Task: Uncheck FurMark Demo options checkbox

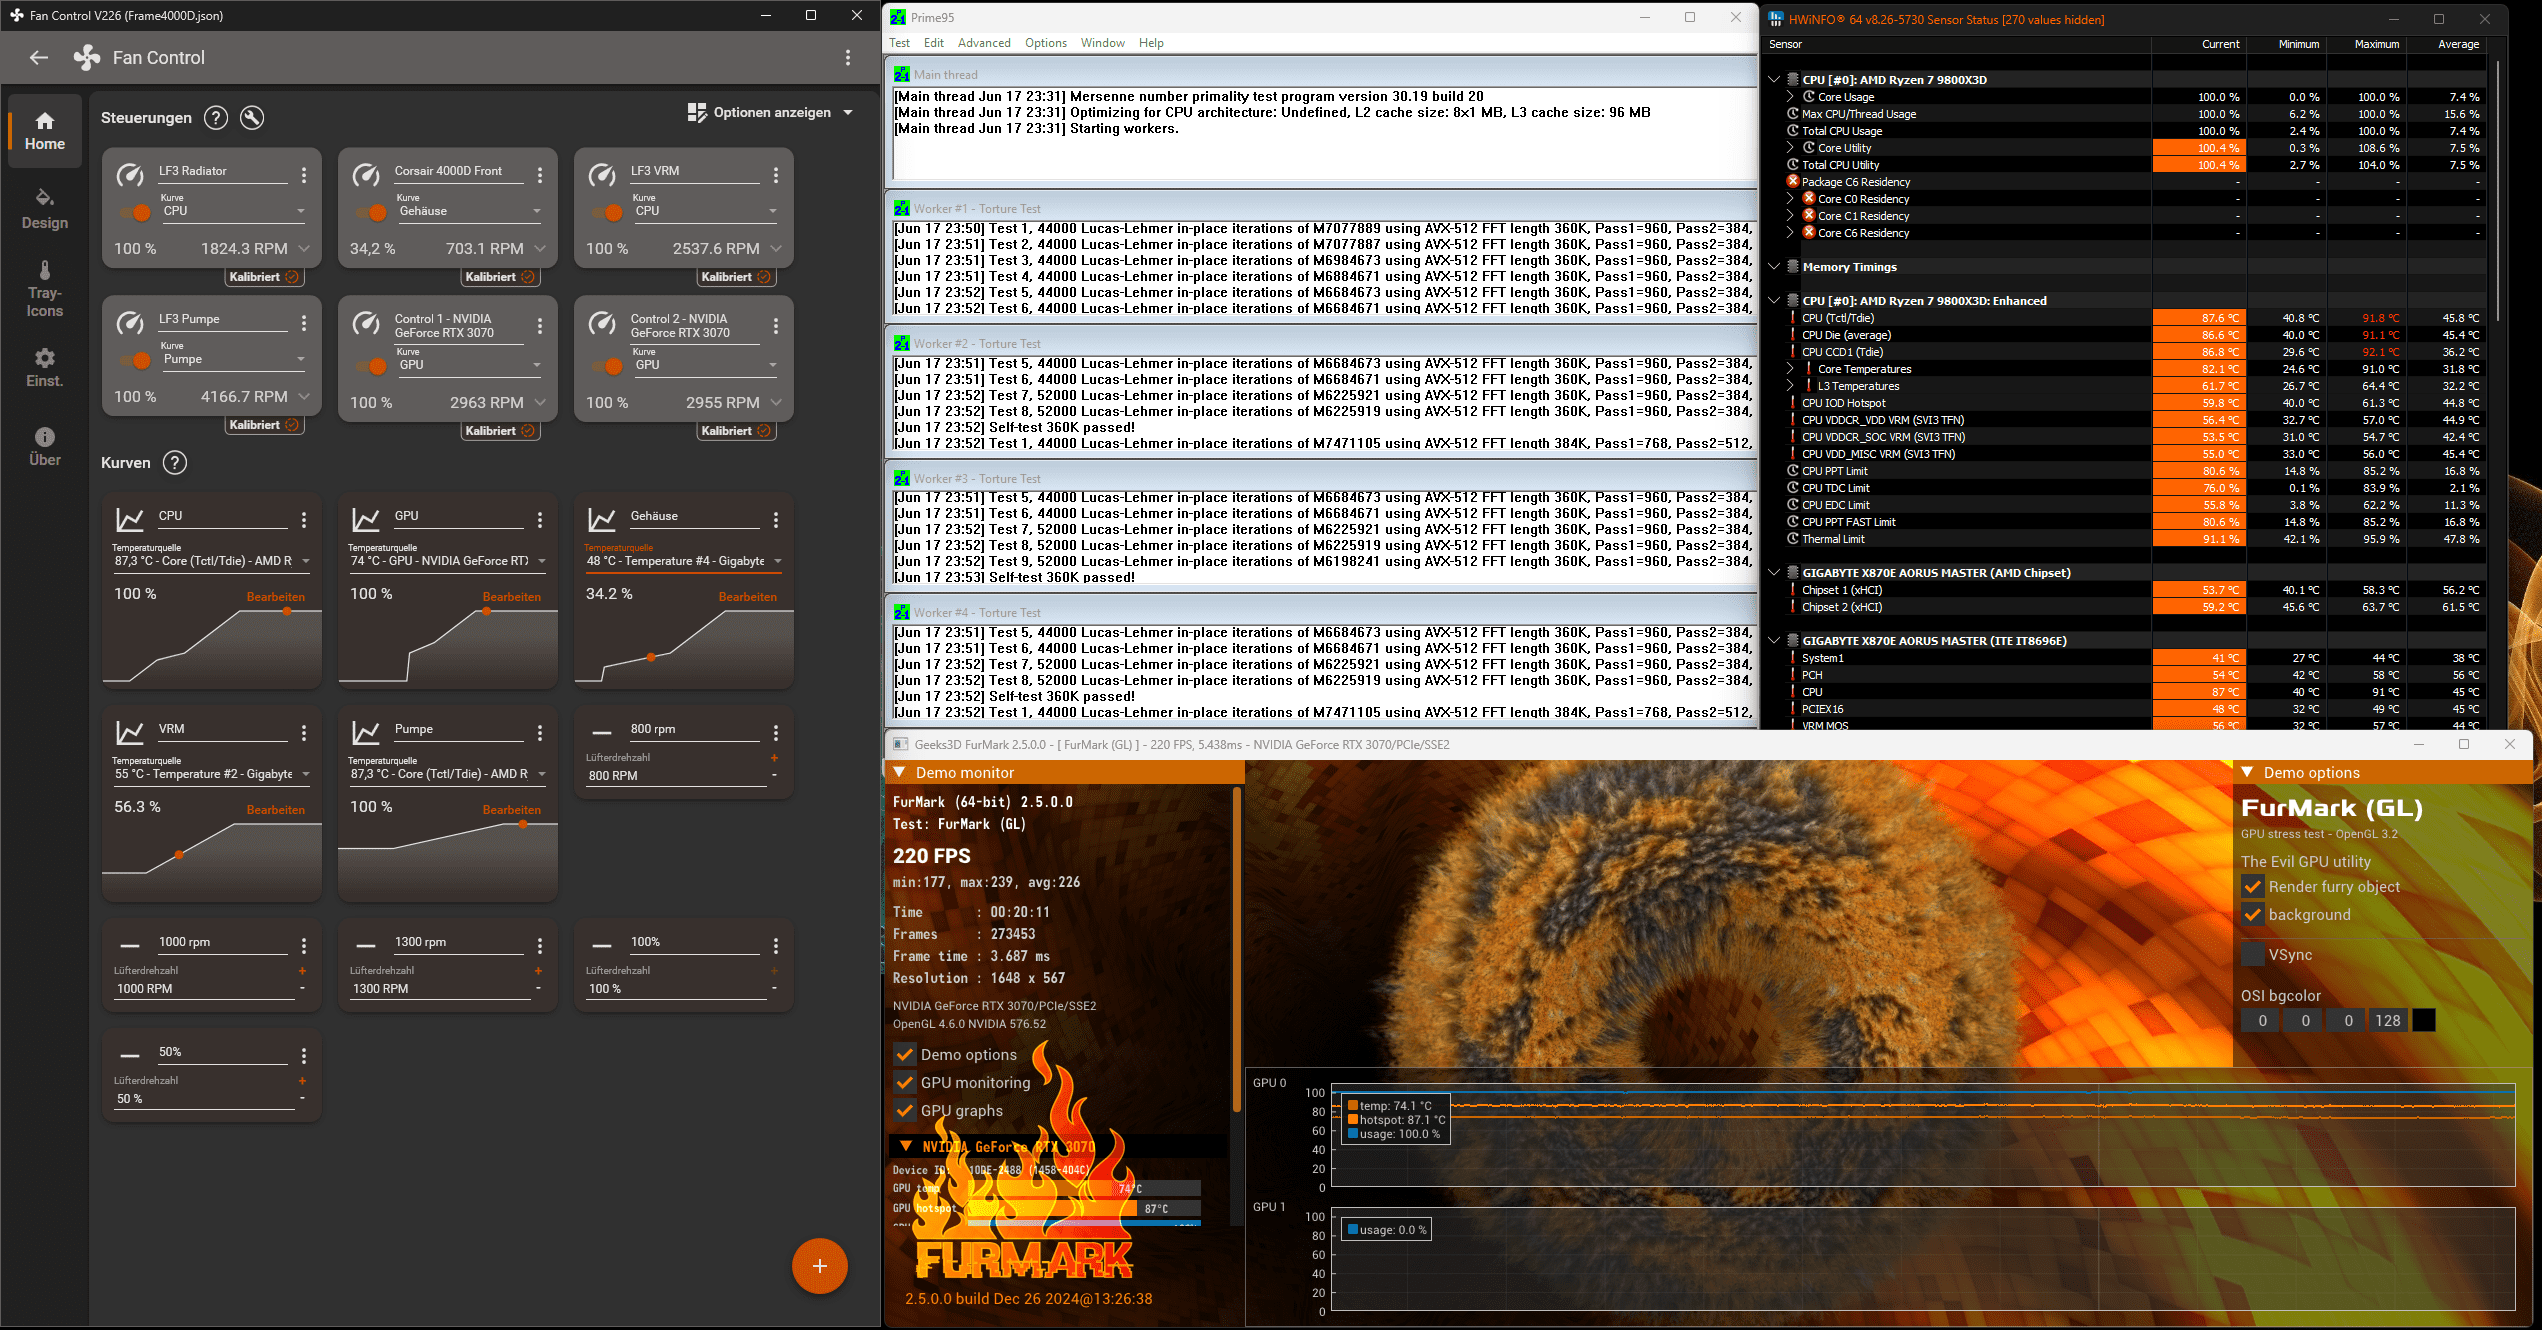Action: pos(905,1055)
